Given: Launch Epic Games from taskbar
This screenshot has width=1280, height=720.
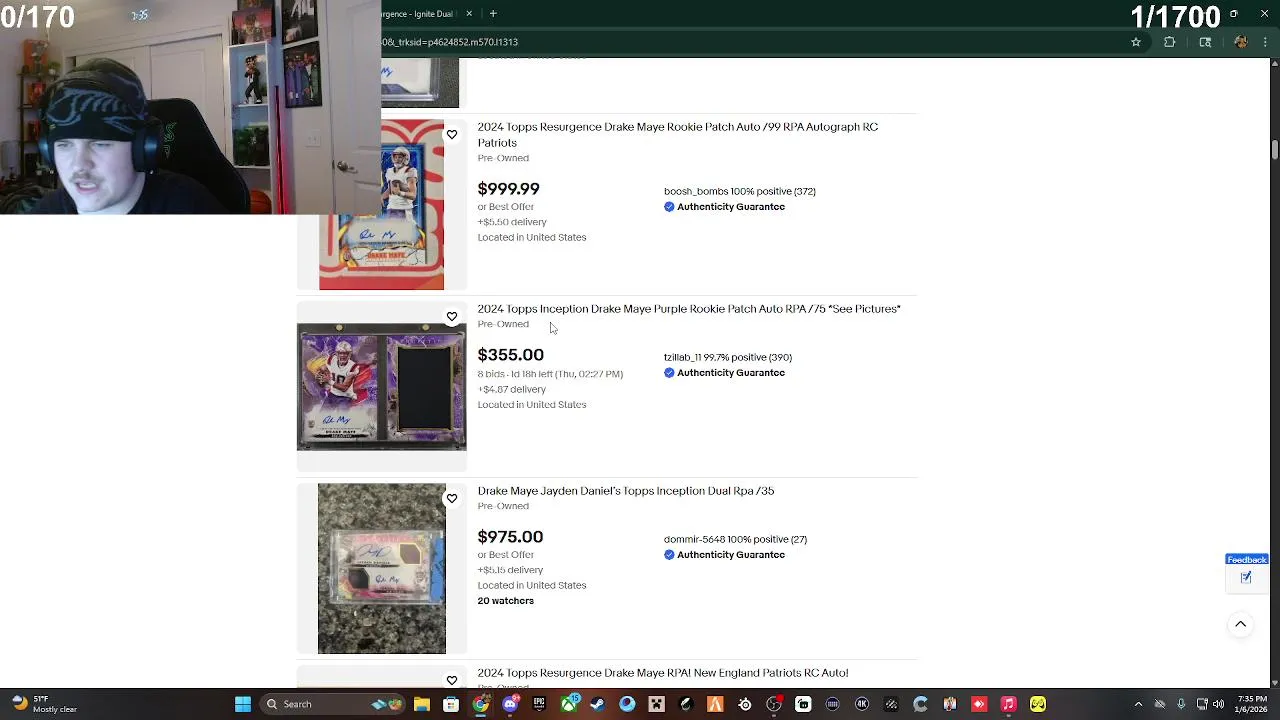Looking at the screenshot, I should (539, 704).
